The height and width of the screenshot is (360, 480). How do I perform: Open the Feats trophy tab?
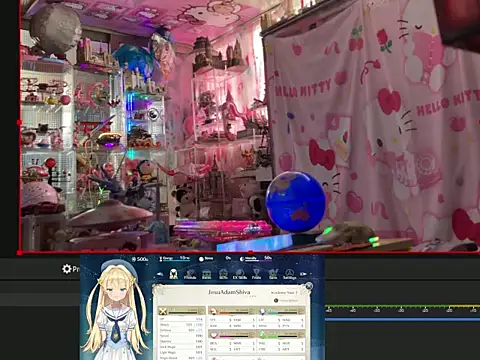point(256,274)
